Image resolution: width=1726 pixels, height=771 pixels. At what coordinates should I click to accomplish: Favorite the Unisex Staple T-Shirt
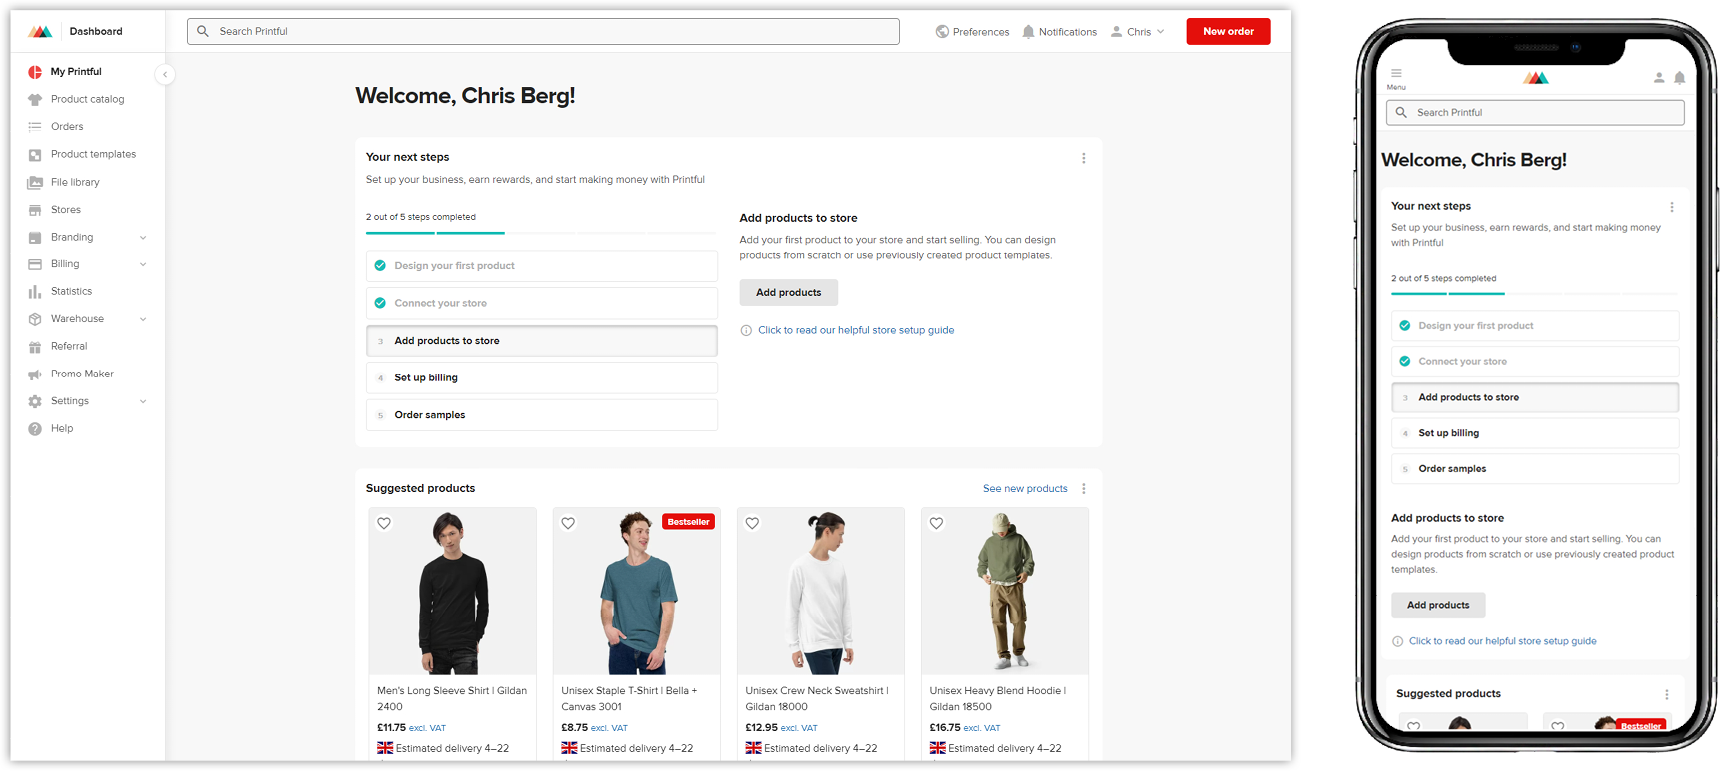click(568, 523)
